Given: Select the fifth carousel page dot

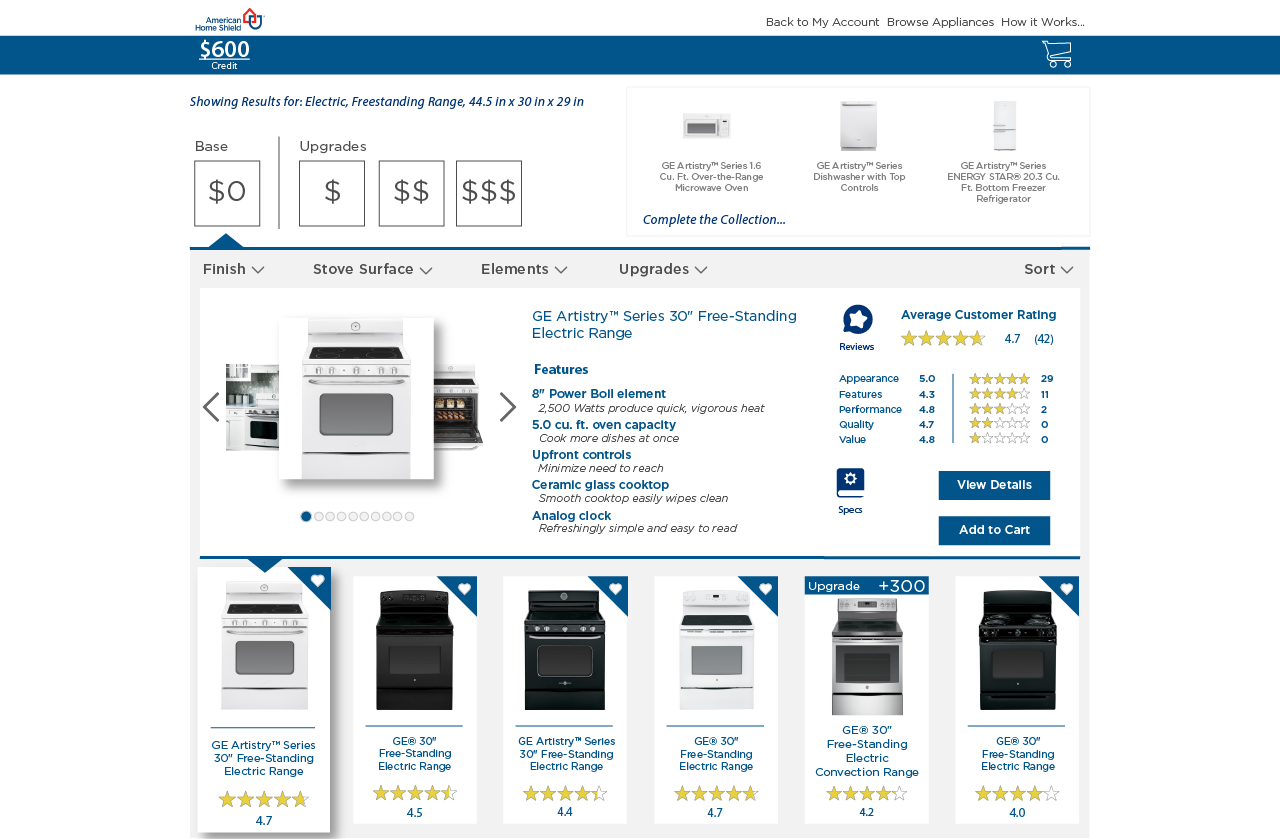Looking at the screenshot, I should click(x=353, y=517).
